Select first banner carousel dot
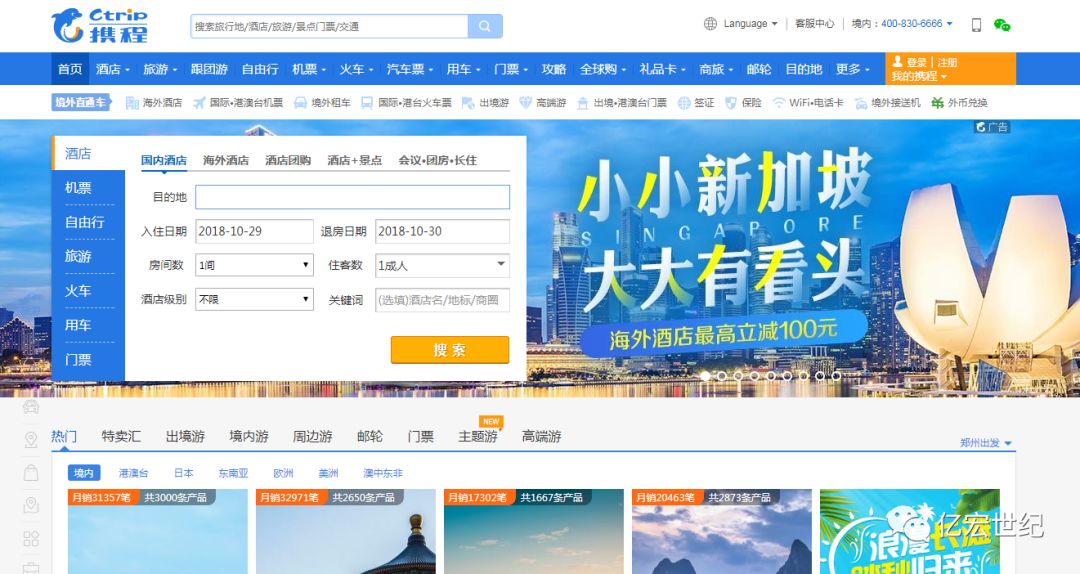1080x574 pixels. 705,376
